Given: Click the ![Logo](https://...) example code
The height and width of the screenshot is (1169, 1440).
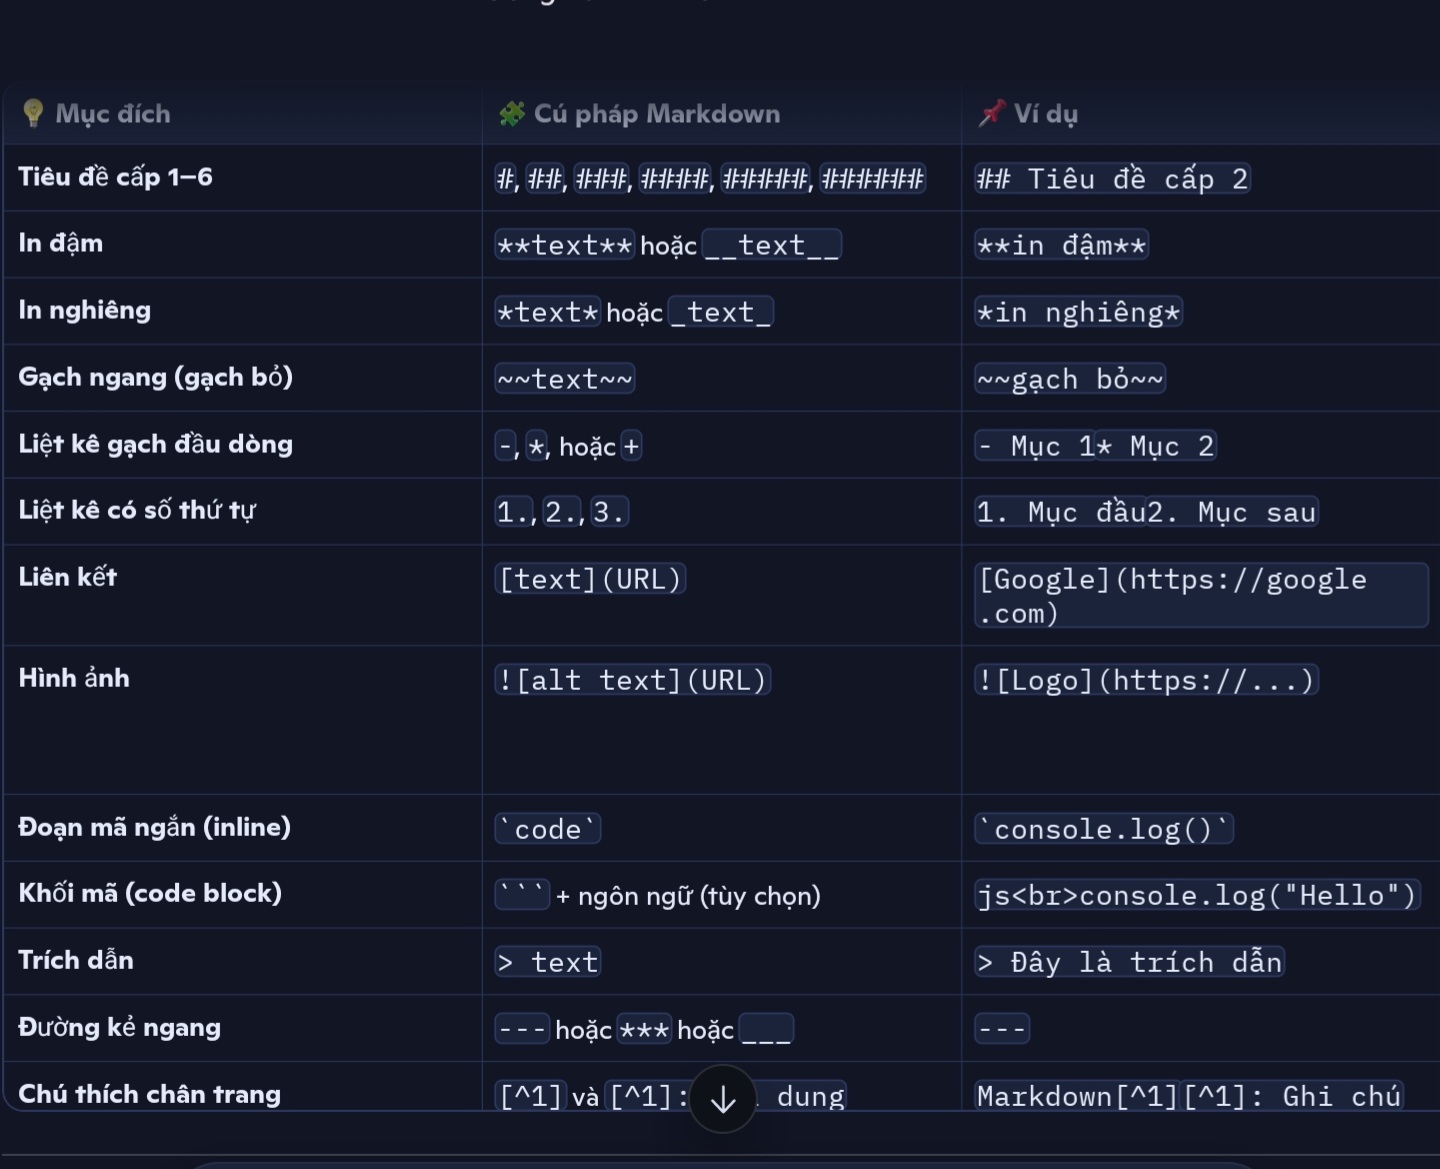Looking at the screenshot, I should (x=1146, y=680).
